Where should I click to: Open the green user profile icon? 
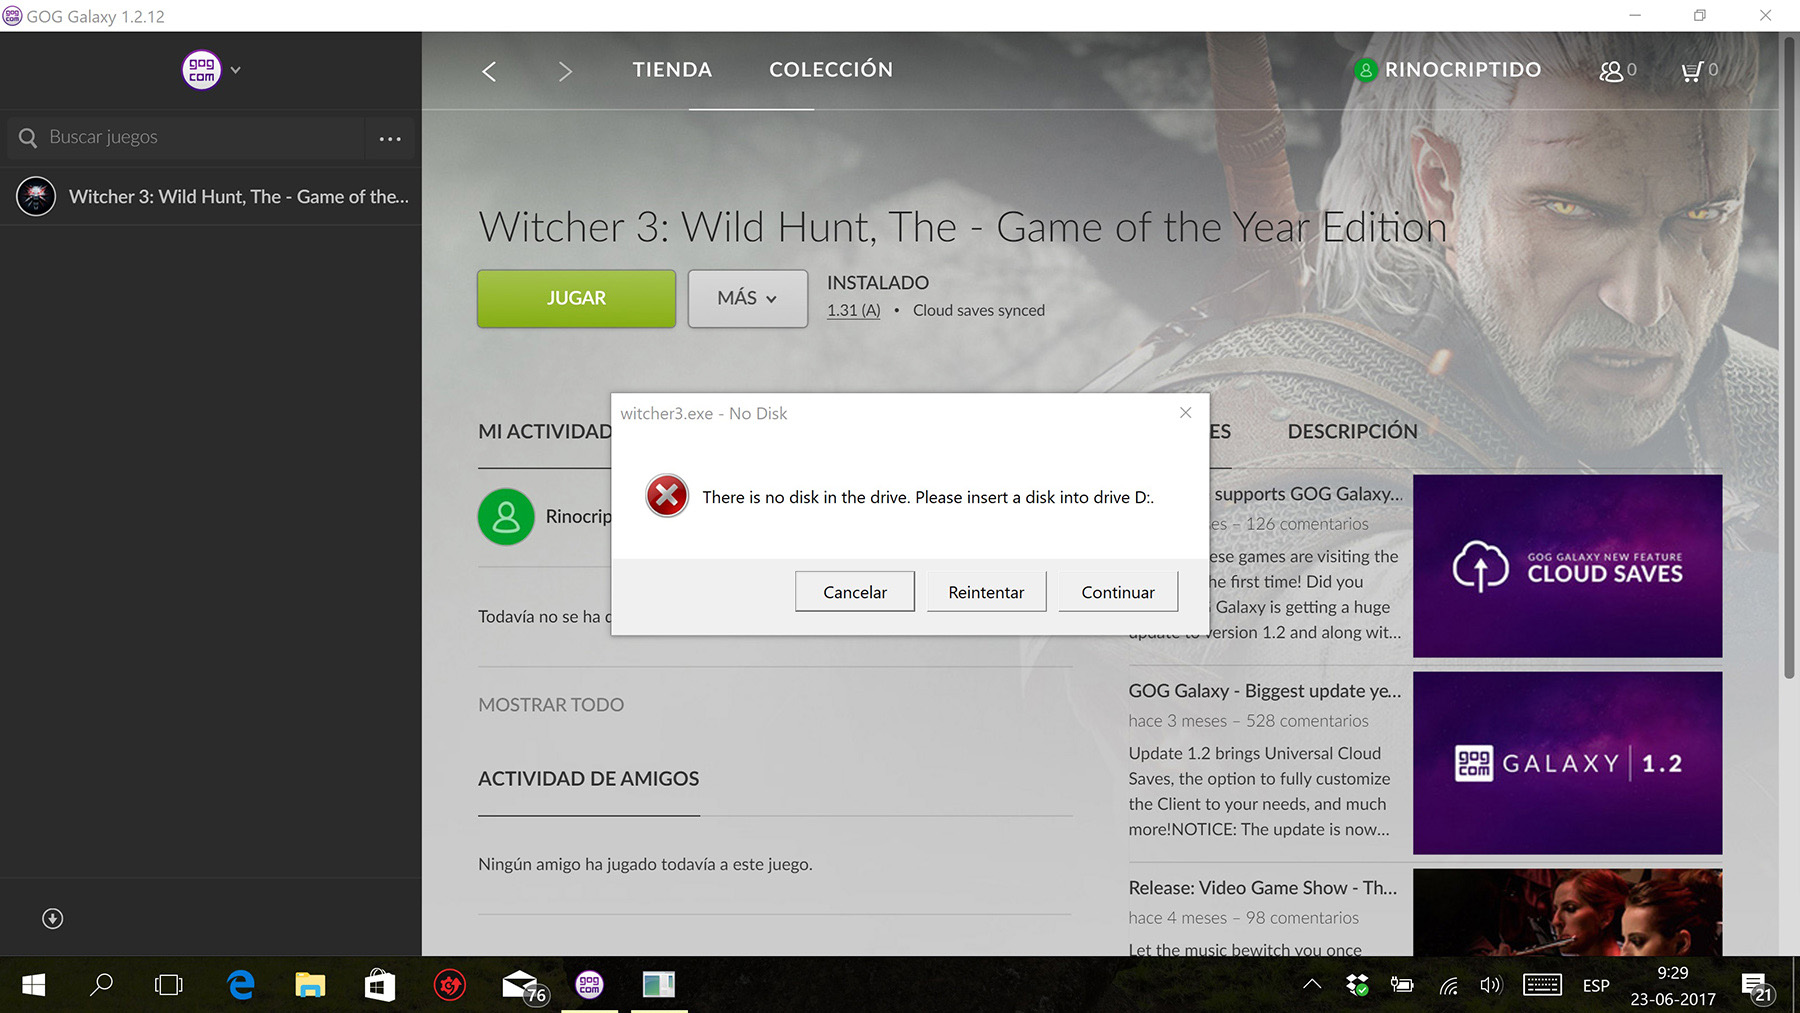point(1365,70)
